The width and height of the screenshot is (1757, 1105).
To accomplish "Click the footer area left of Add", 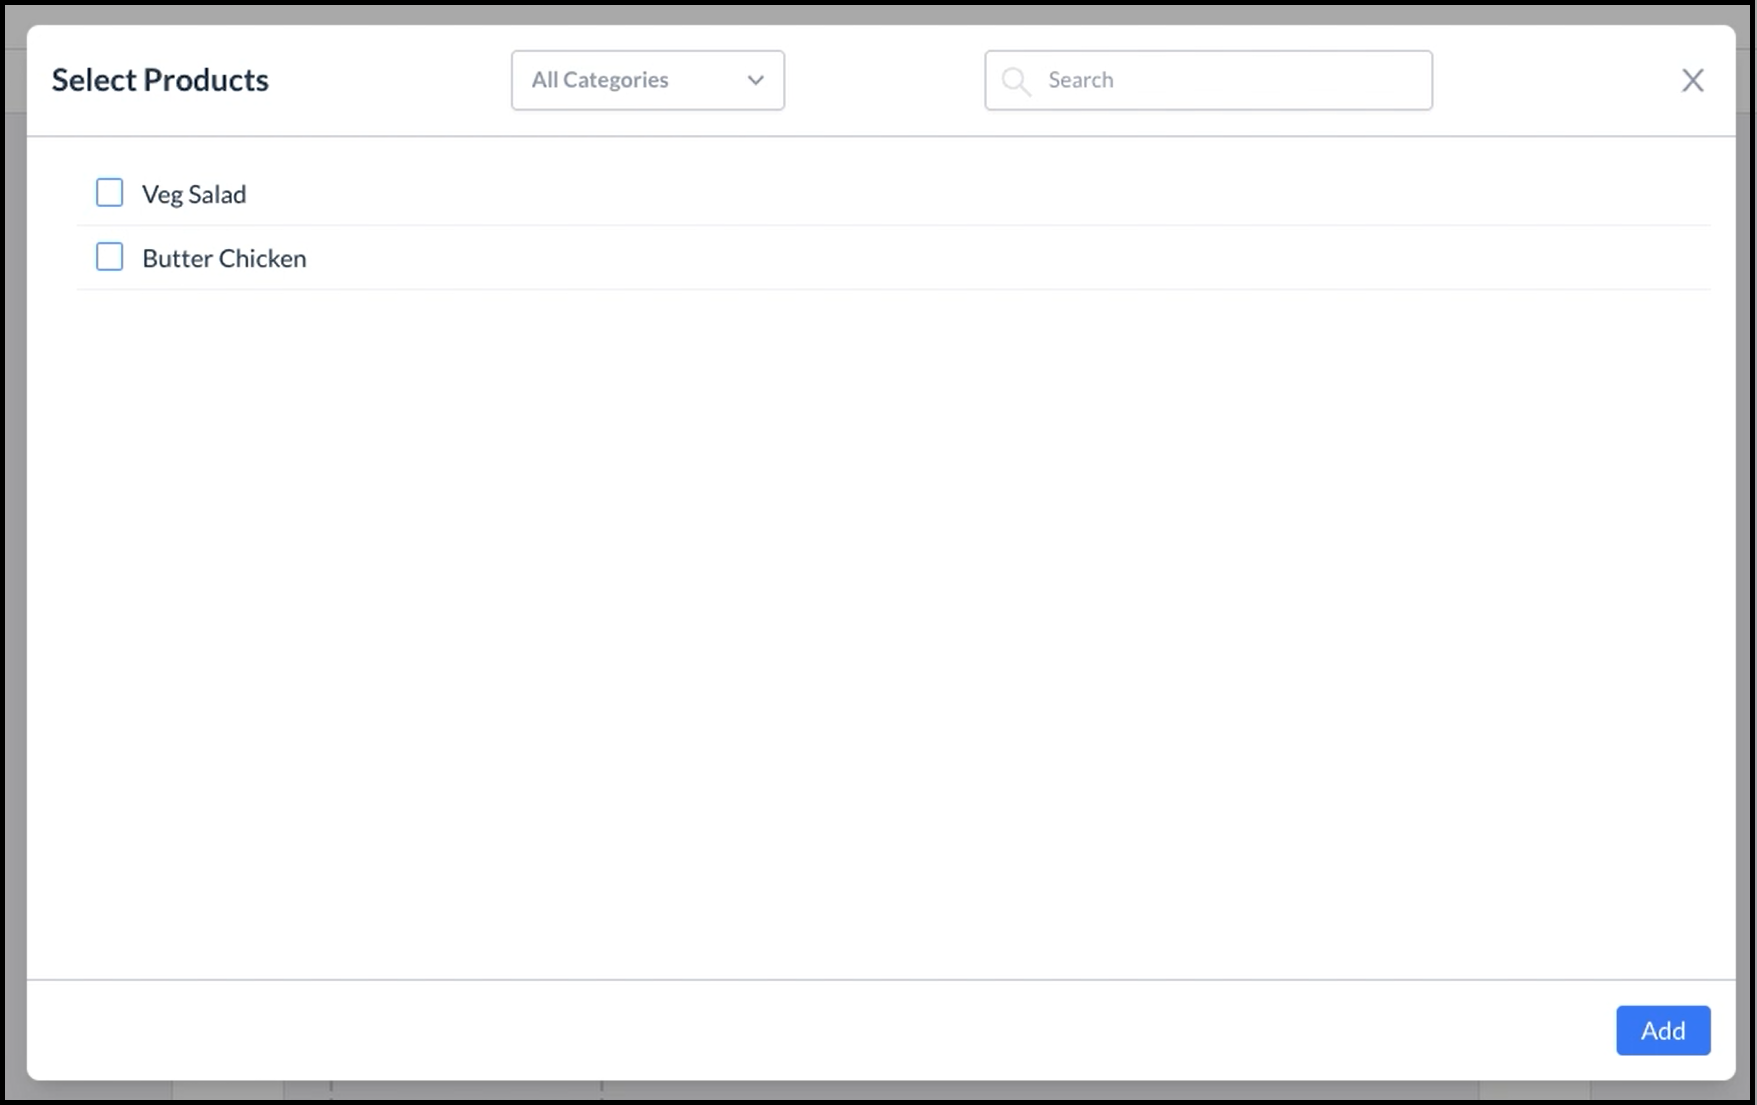I will [x=800, y=1030].
